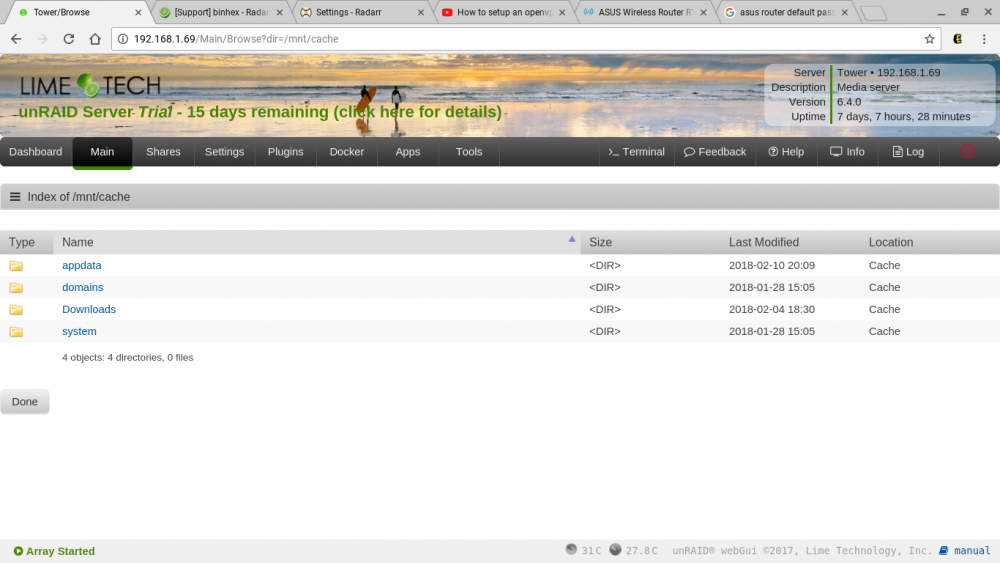The height and width of the screenshot is (563, 1000).
Task: Open the appdata folder icon
Action: point(16,265)
